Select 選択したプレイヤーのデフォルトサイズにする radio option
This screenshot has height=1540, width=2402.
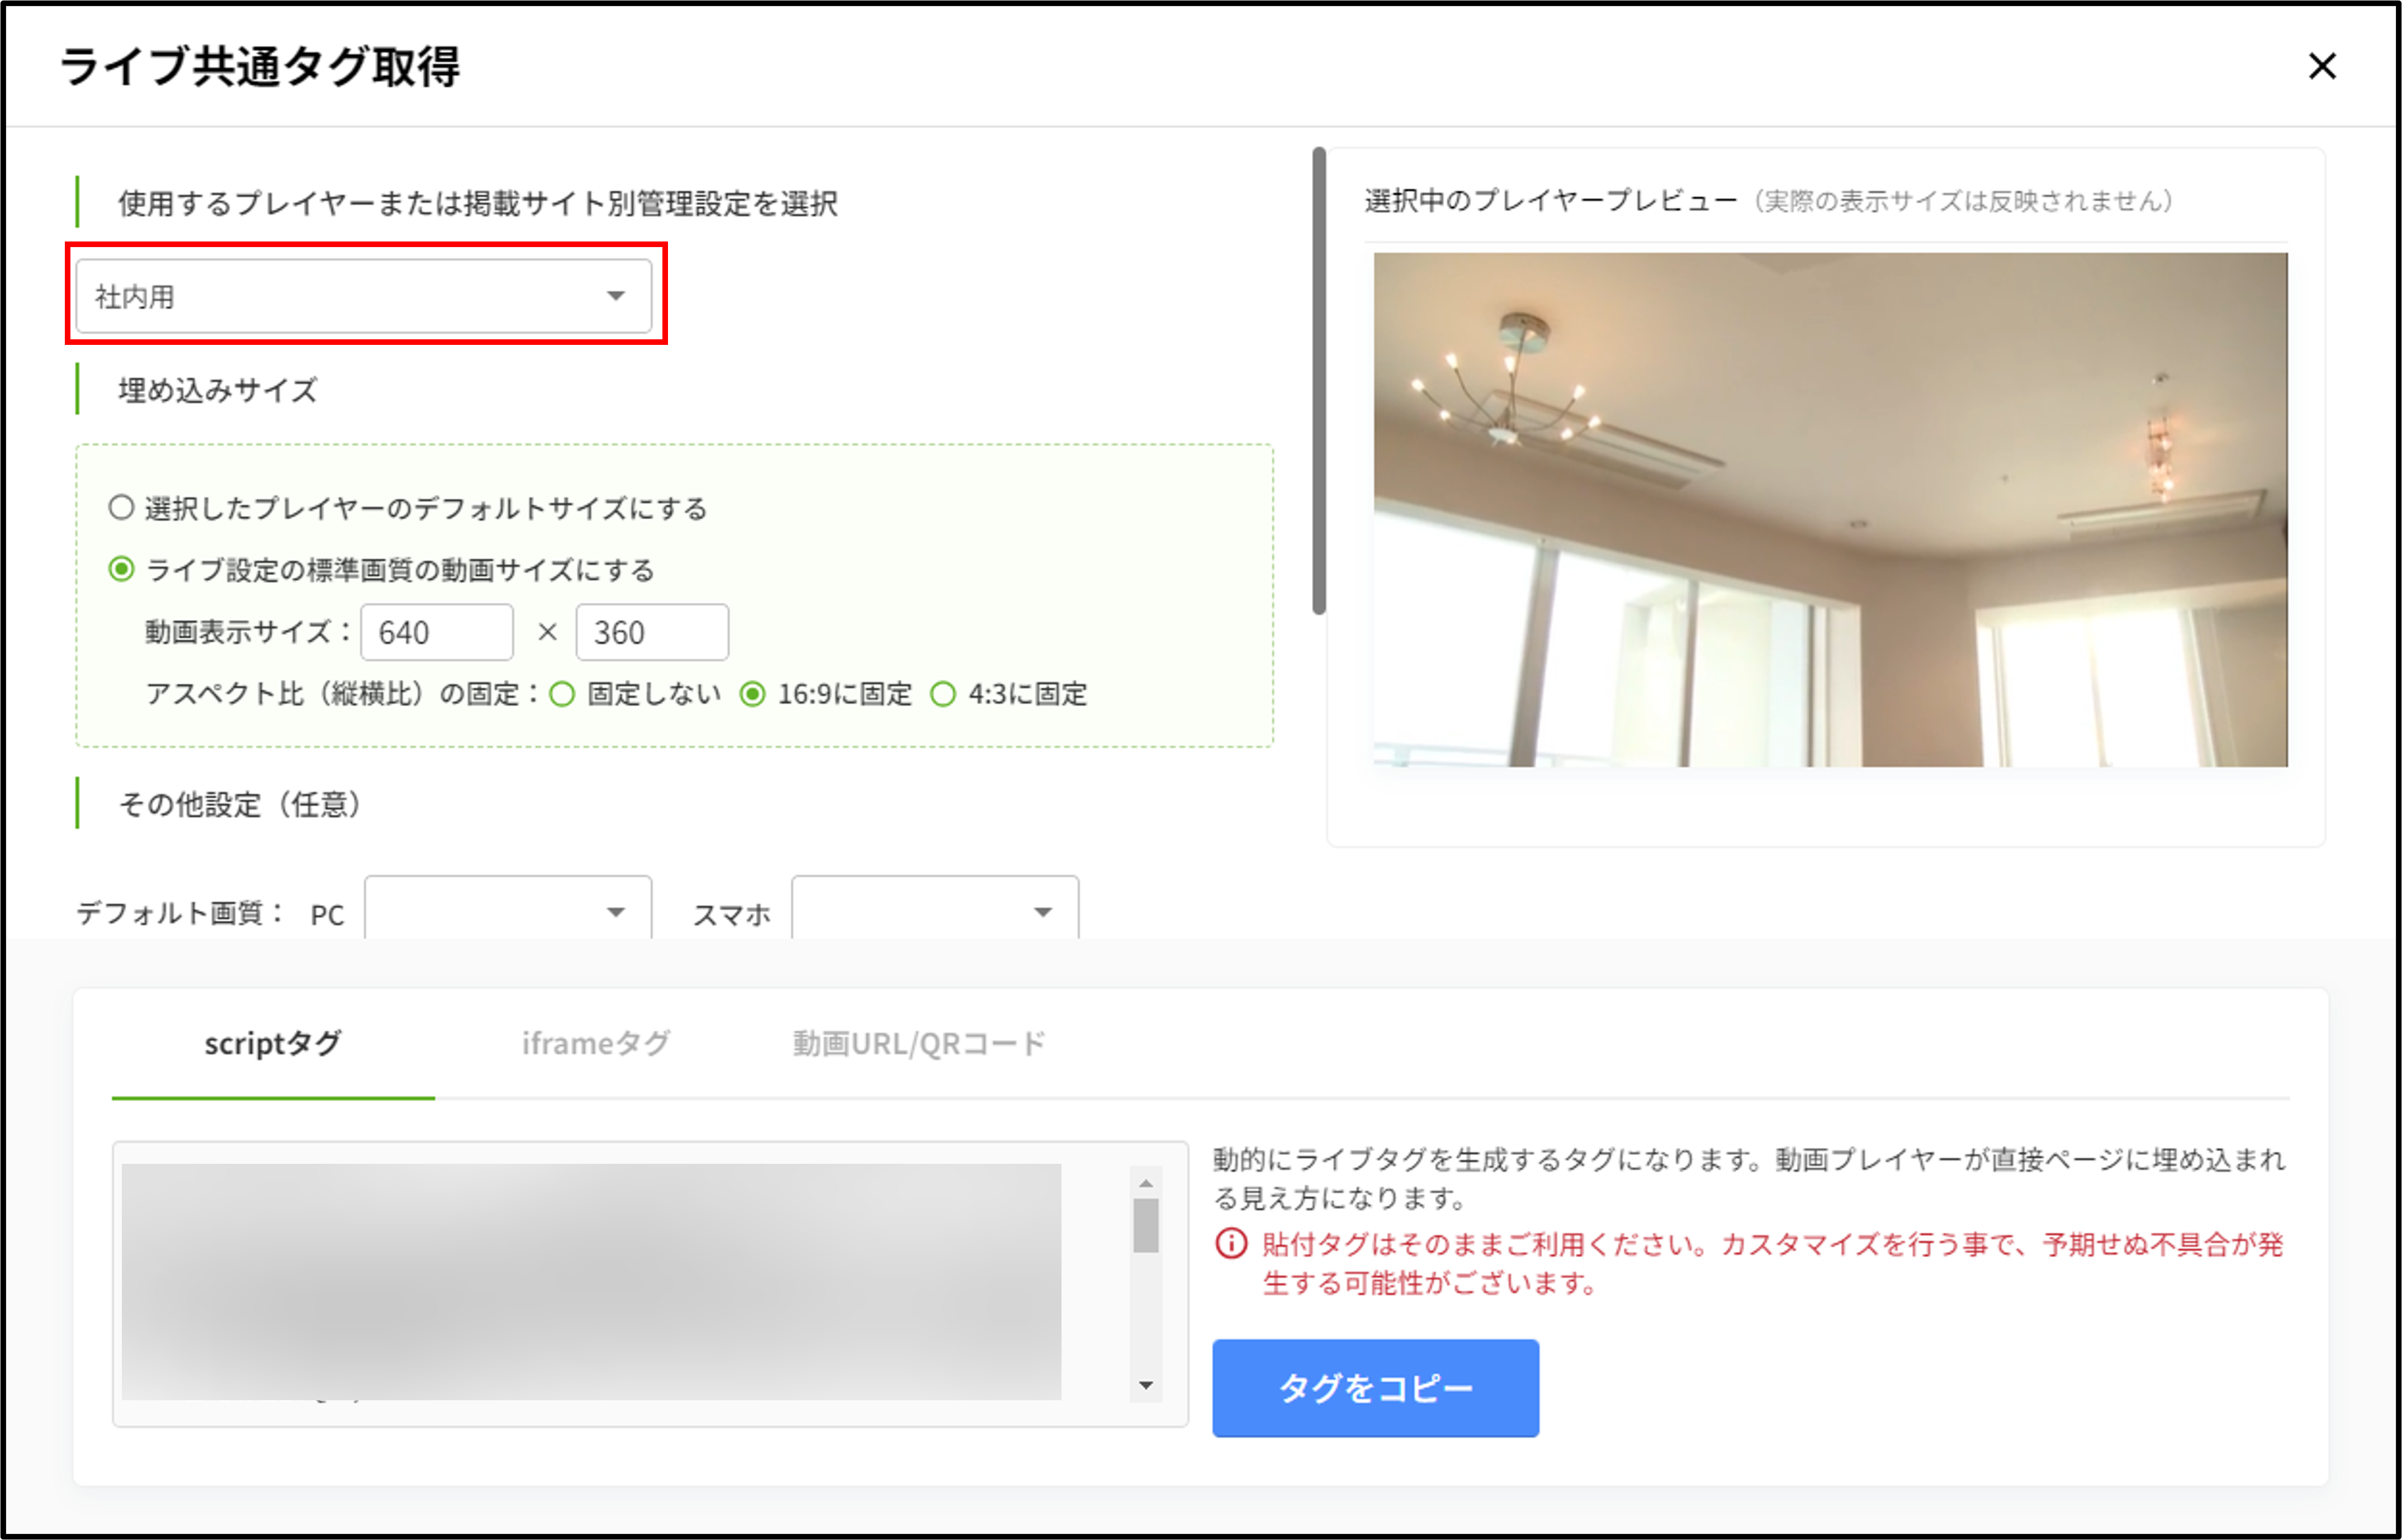coord(121,508)
